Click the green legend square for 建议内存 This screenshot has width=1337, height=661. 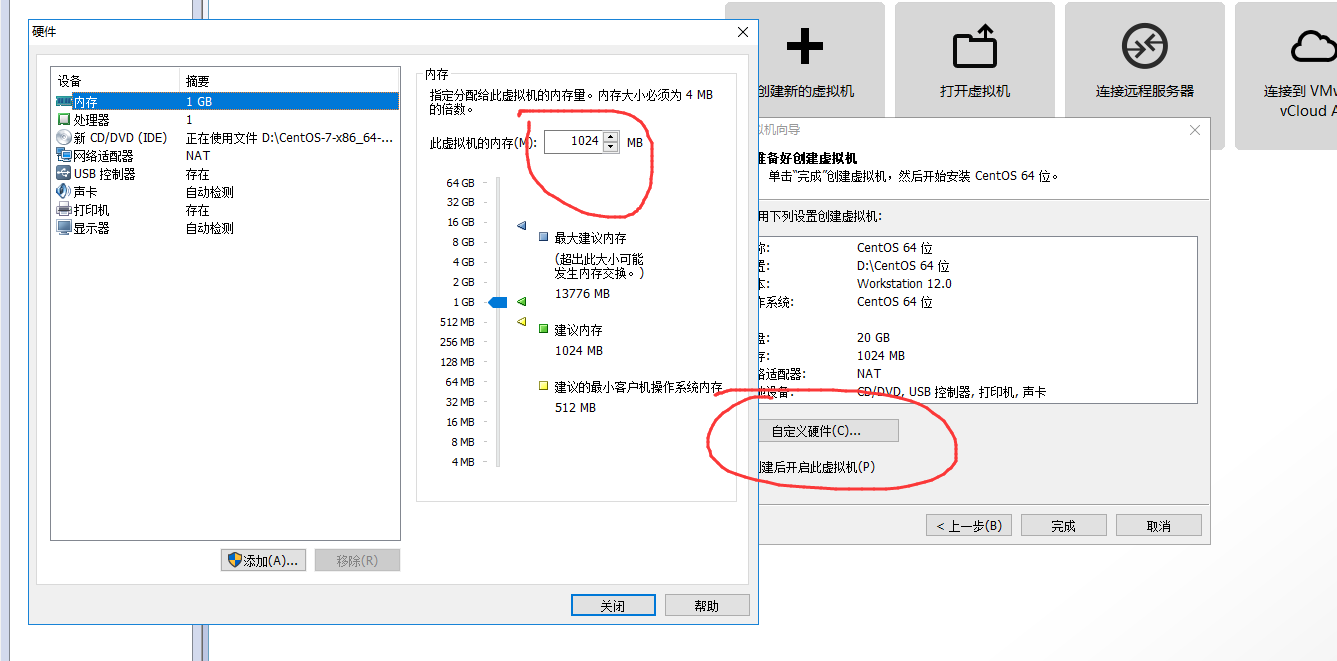tap(543, 329)
